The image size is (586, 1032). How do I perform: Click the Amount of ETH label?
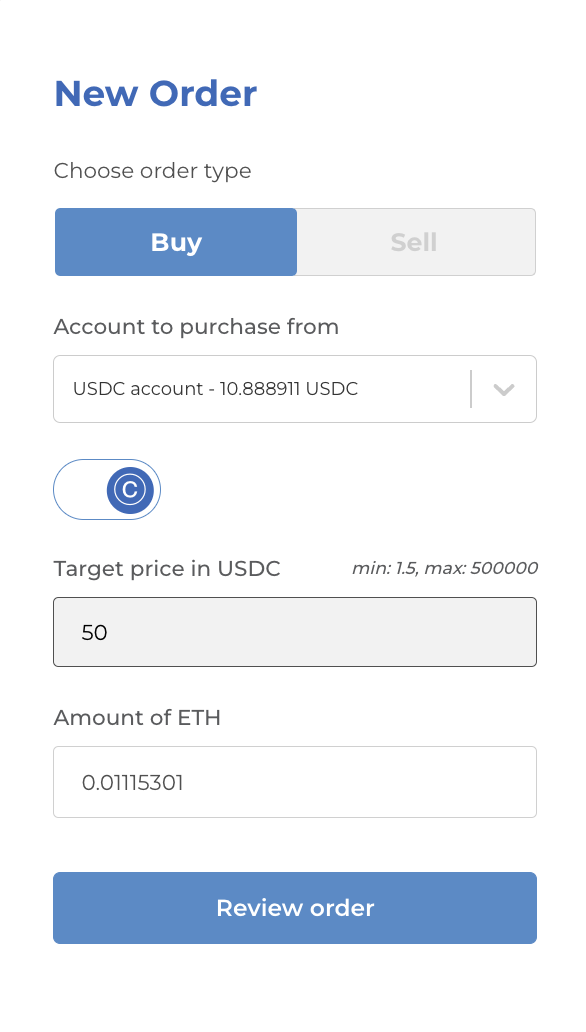point(137,717)
